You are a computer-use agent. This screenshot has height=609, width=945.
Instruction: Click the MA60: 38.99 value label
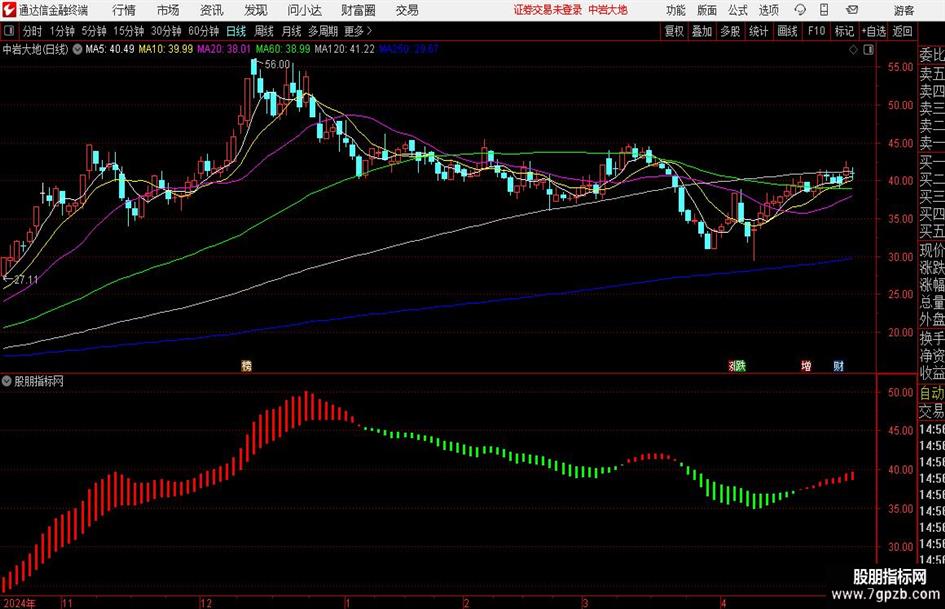pos(283,49)
